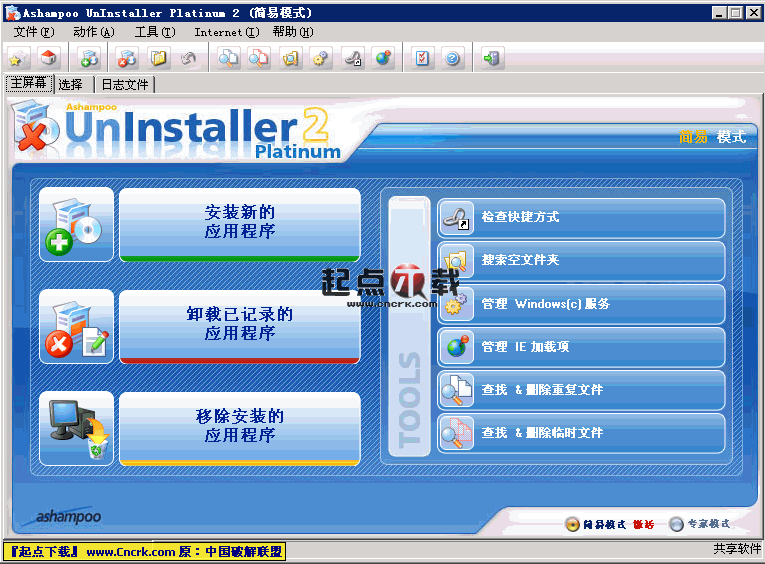Click the find duplicate files toolbar icon

pyautogui.click(x=228, y=59)
